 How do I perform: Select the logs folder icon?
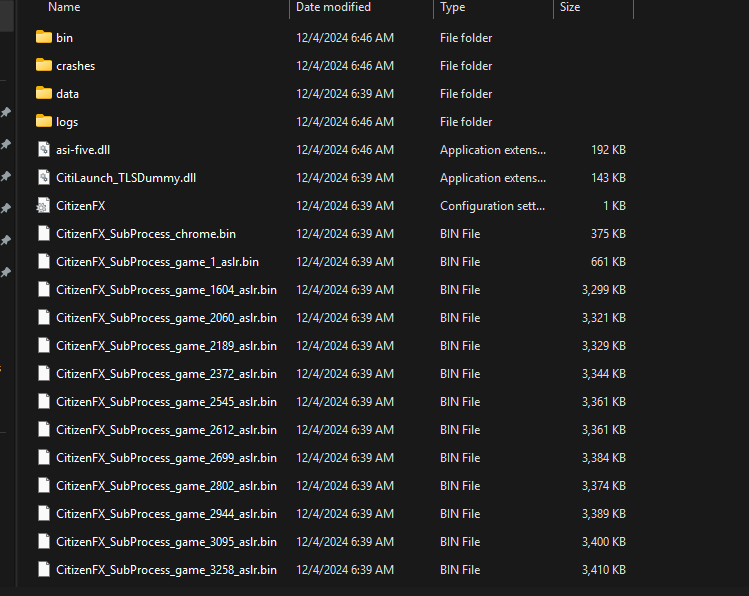tap(44, 121)
